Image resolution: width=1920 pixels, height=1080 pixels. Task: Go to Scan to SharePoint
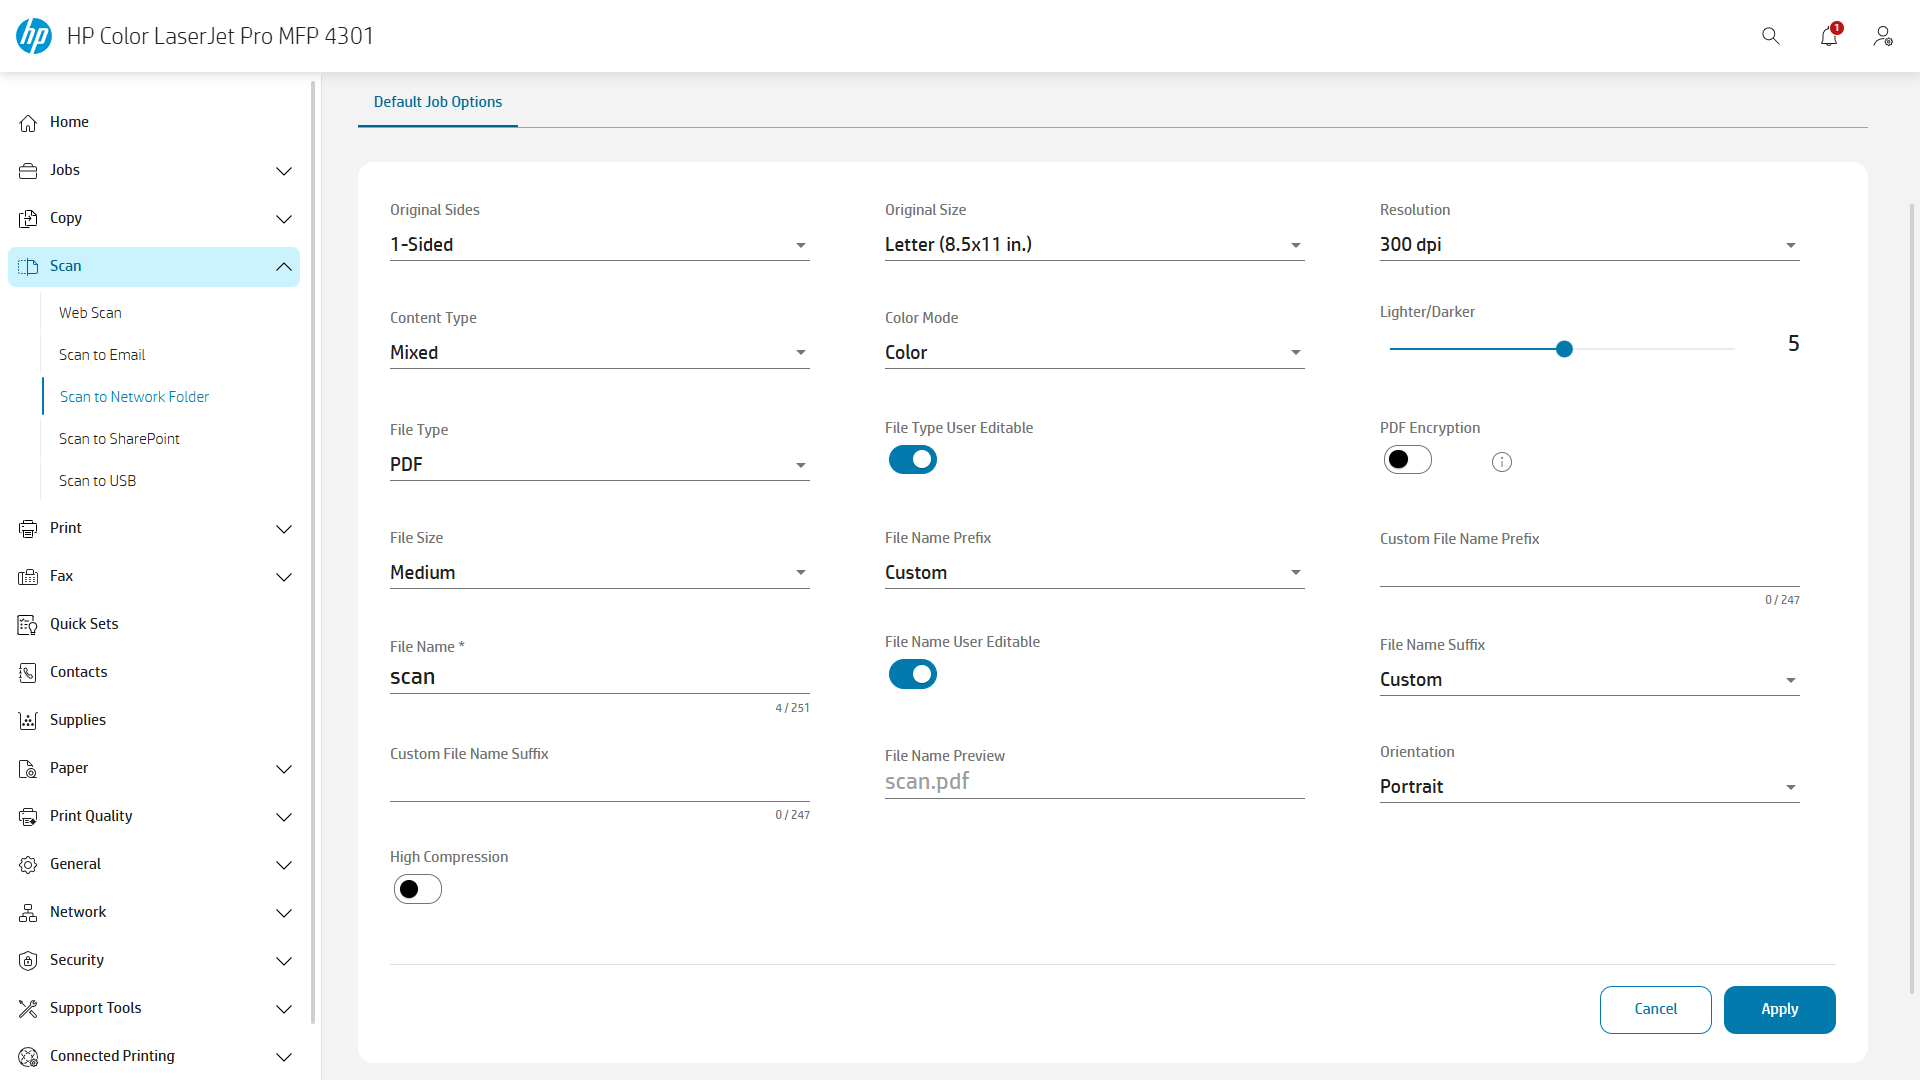coord(119,439)
